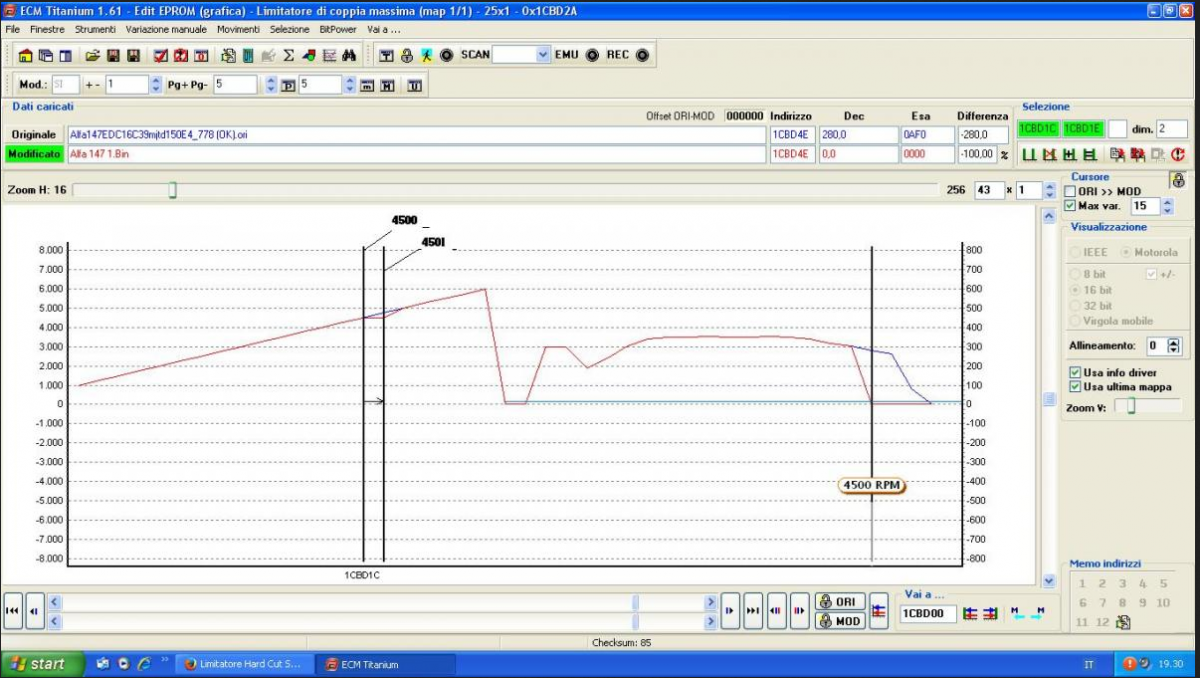Click the MOD button at bottom
1200x678 pixels.
click(839, 621)
